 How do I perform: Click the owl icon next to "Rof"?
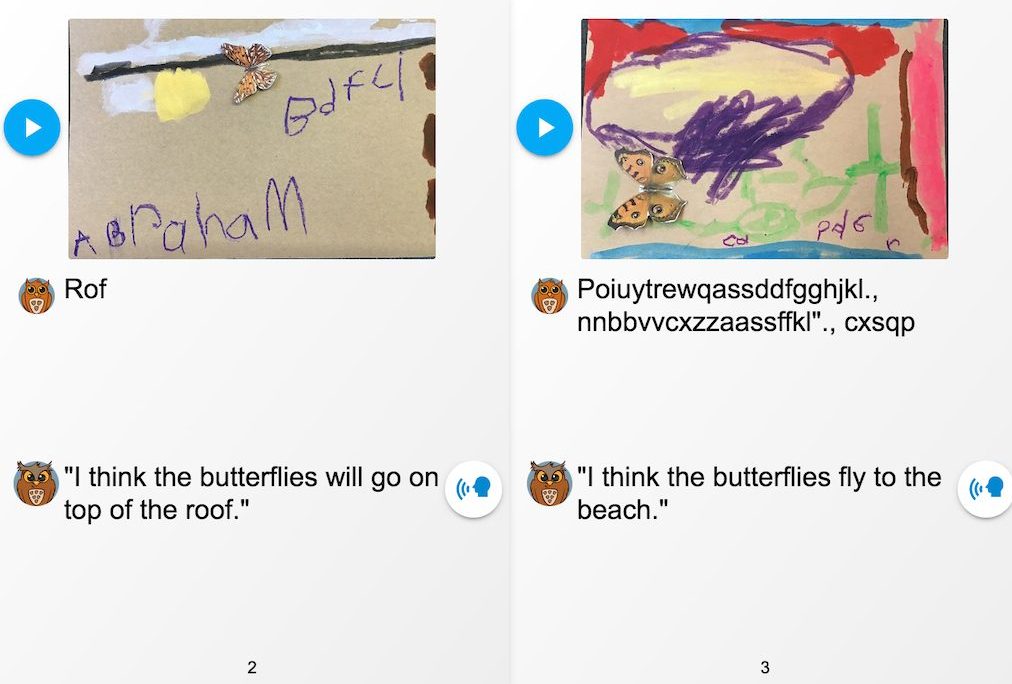click(x=36, y=296)
